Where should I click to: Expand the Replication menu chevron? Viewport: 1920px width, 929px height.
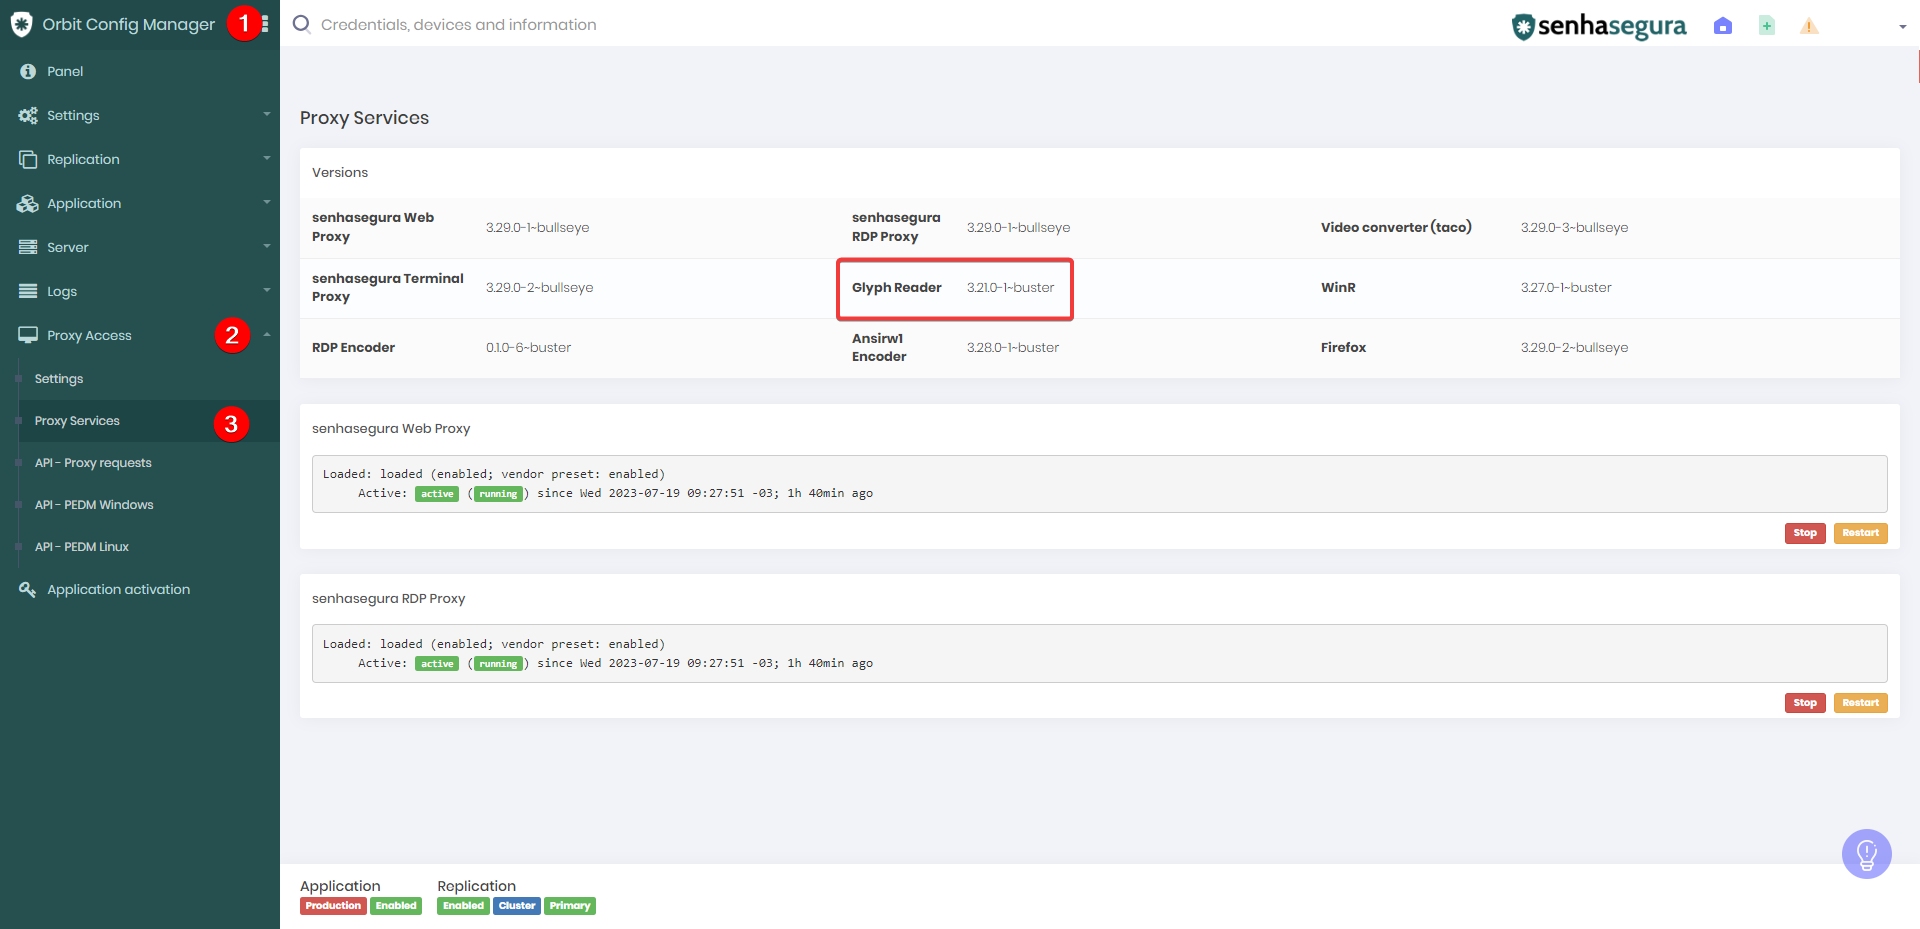267,158
